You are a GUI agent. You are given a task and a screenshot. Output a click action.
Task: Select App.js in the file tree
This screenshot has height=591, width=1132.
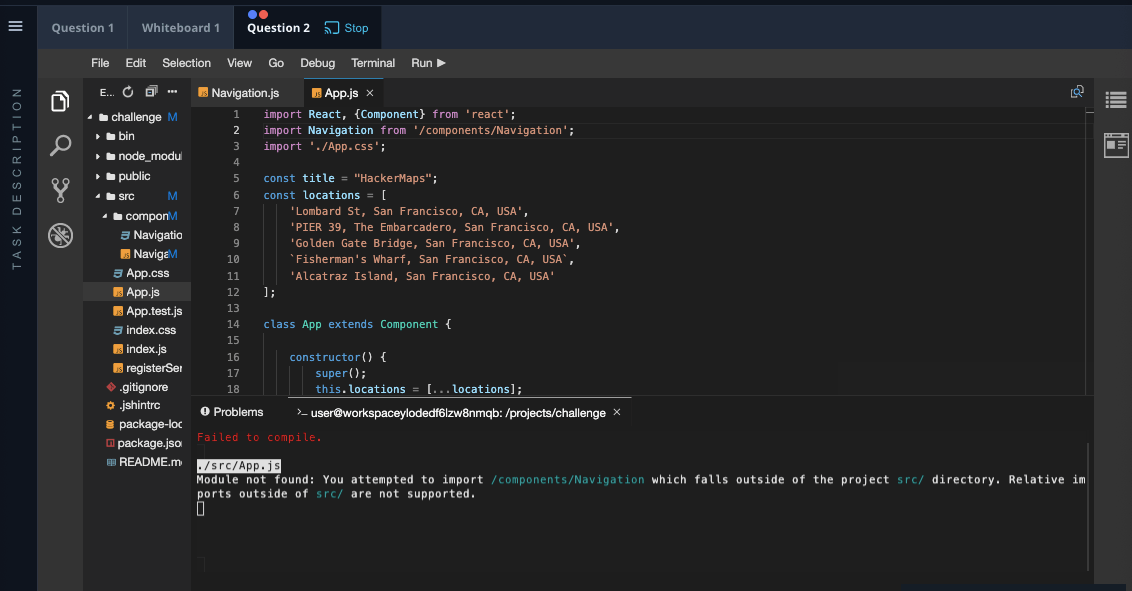(136, 292)
